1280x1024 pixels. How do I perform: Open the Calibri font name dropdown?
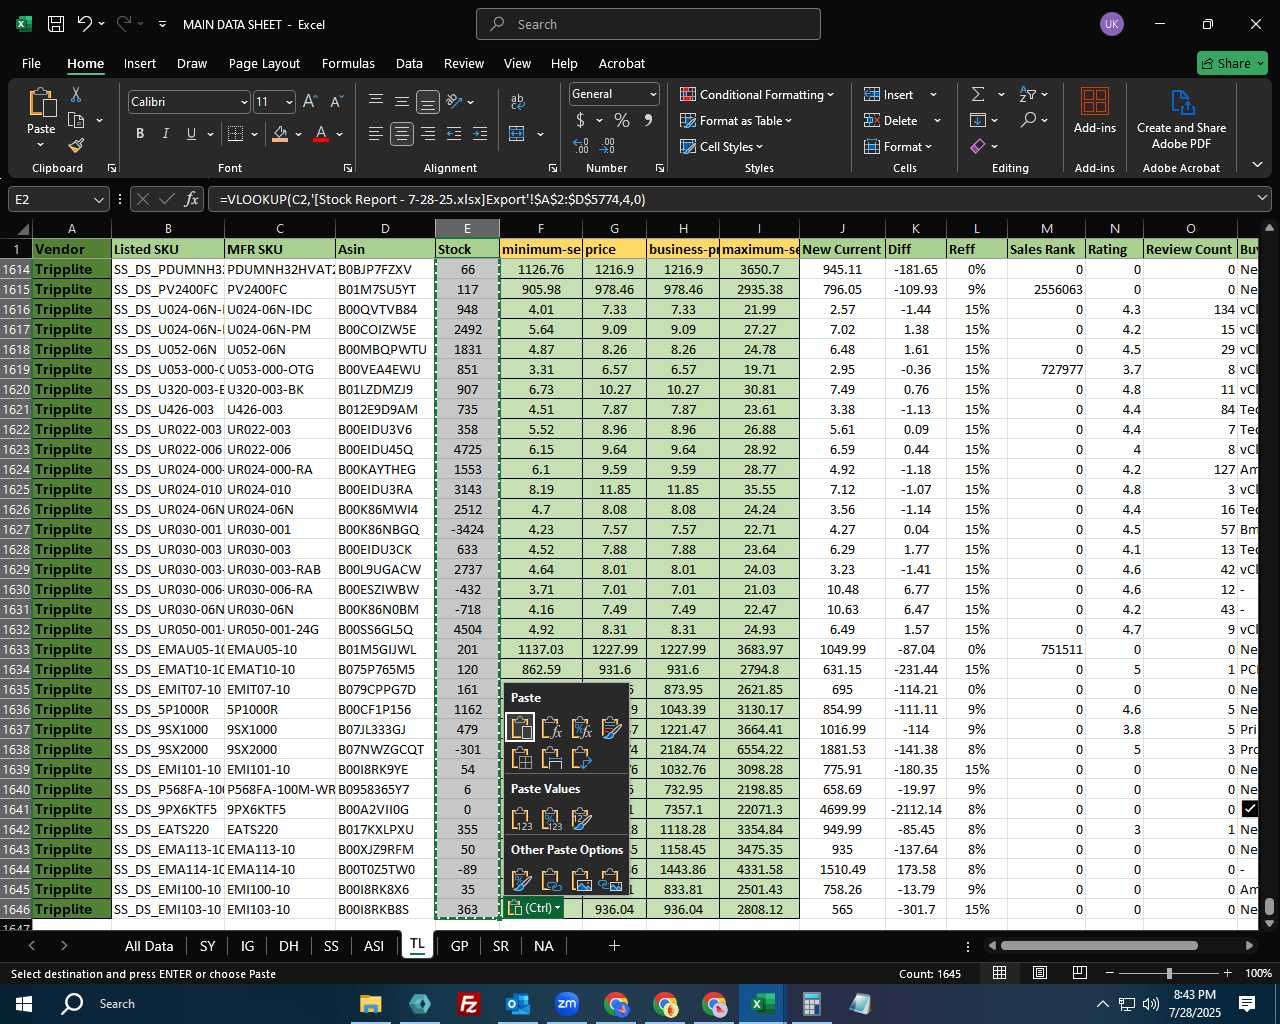(243, 102)
